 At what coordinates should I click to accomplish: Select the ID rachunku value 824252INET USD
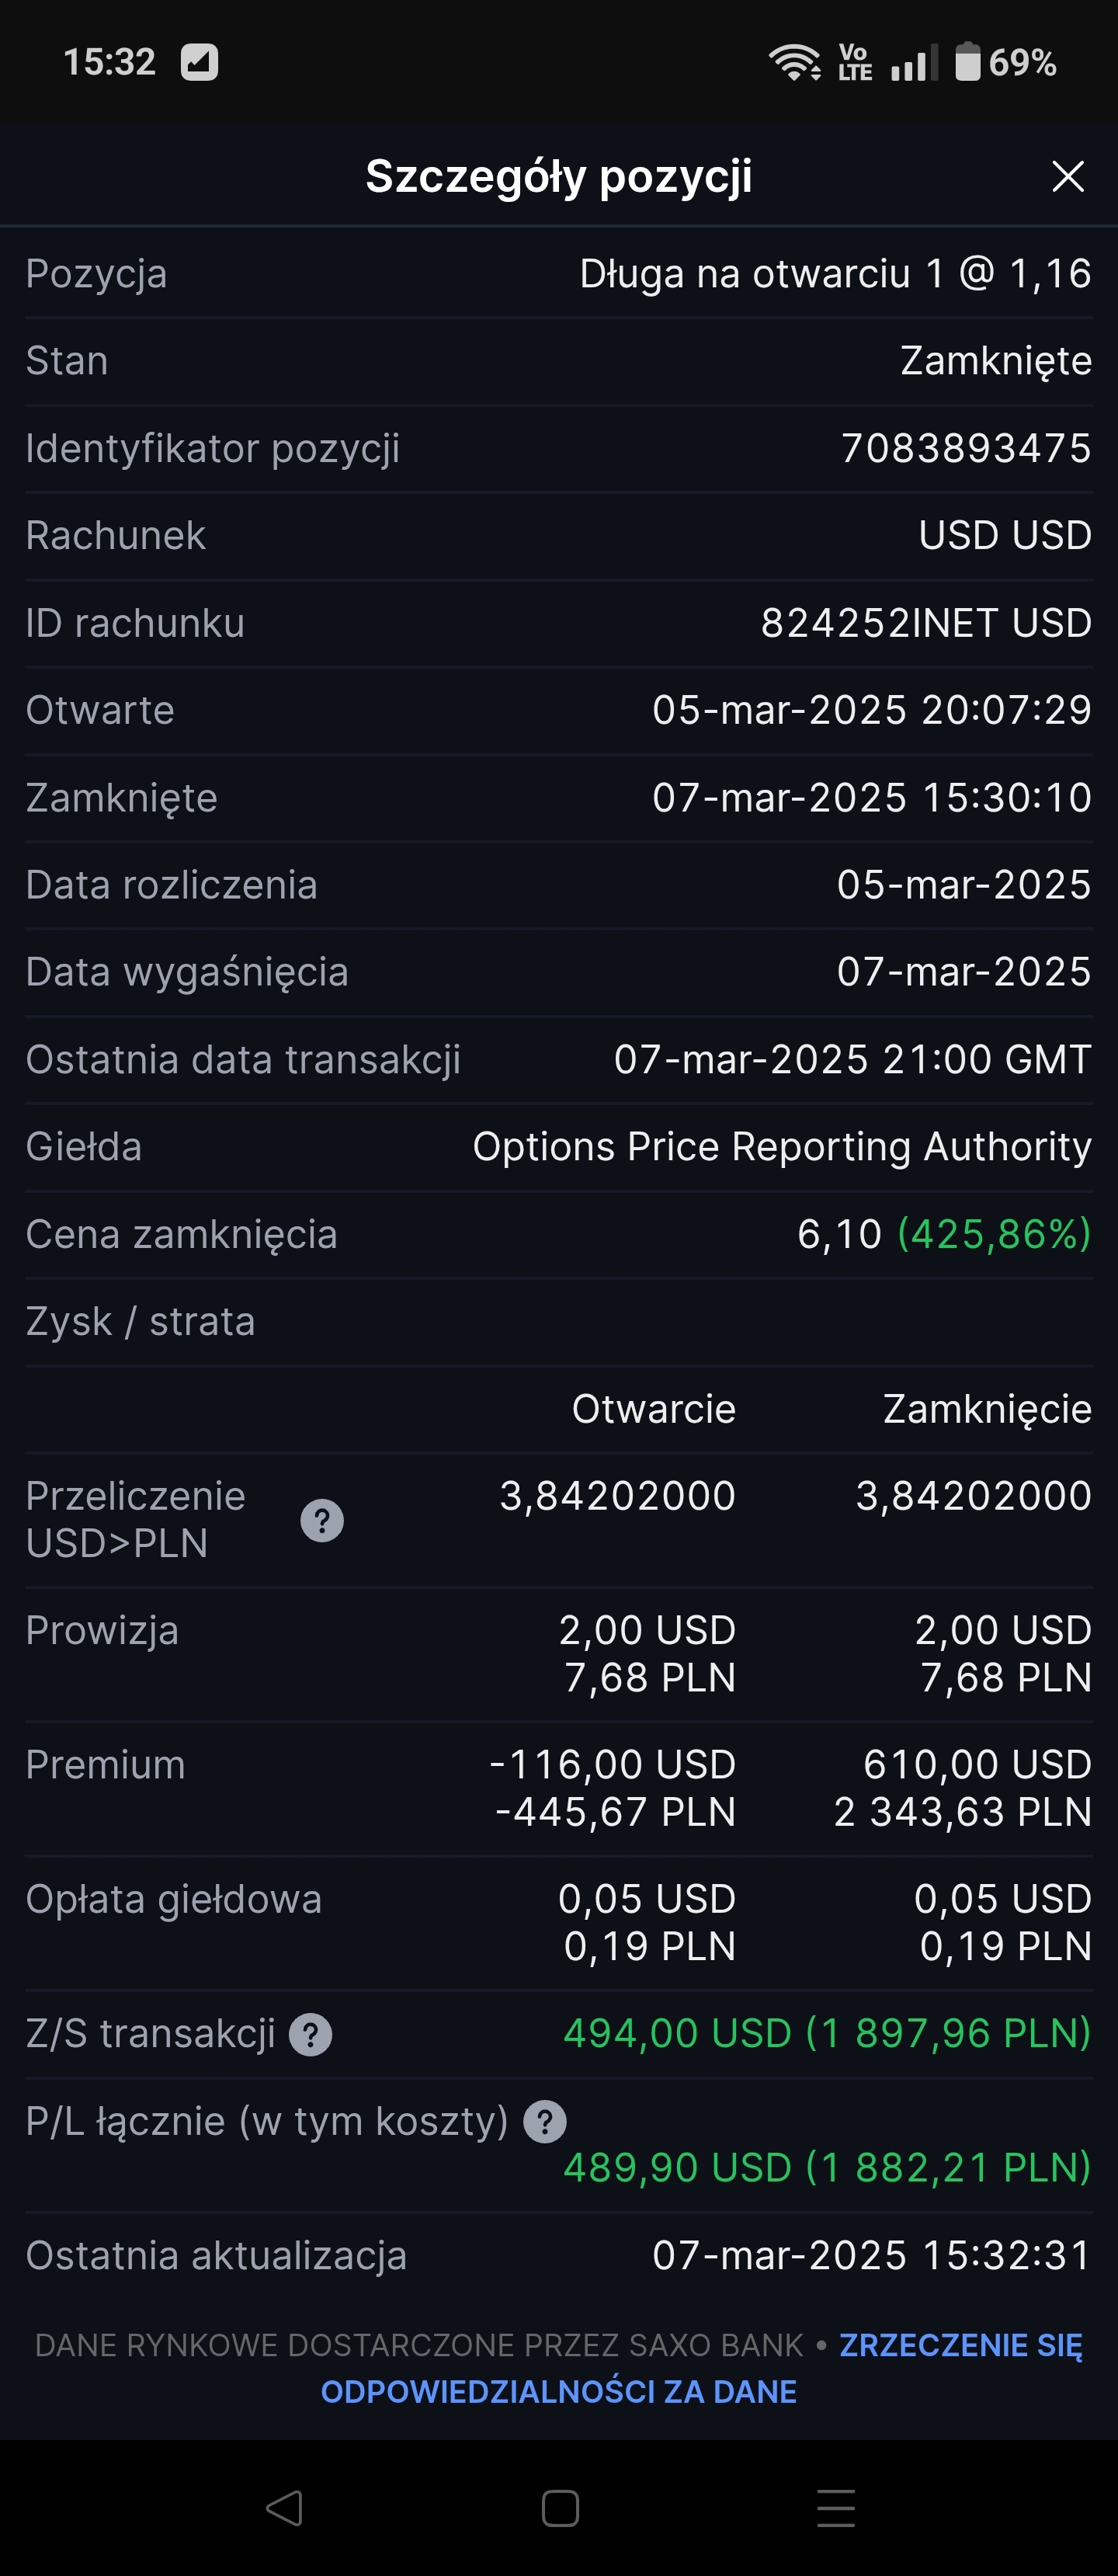[925, 623]
